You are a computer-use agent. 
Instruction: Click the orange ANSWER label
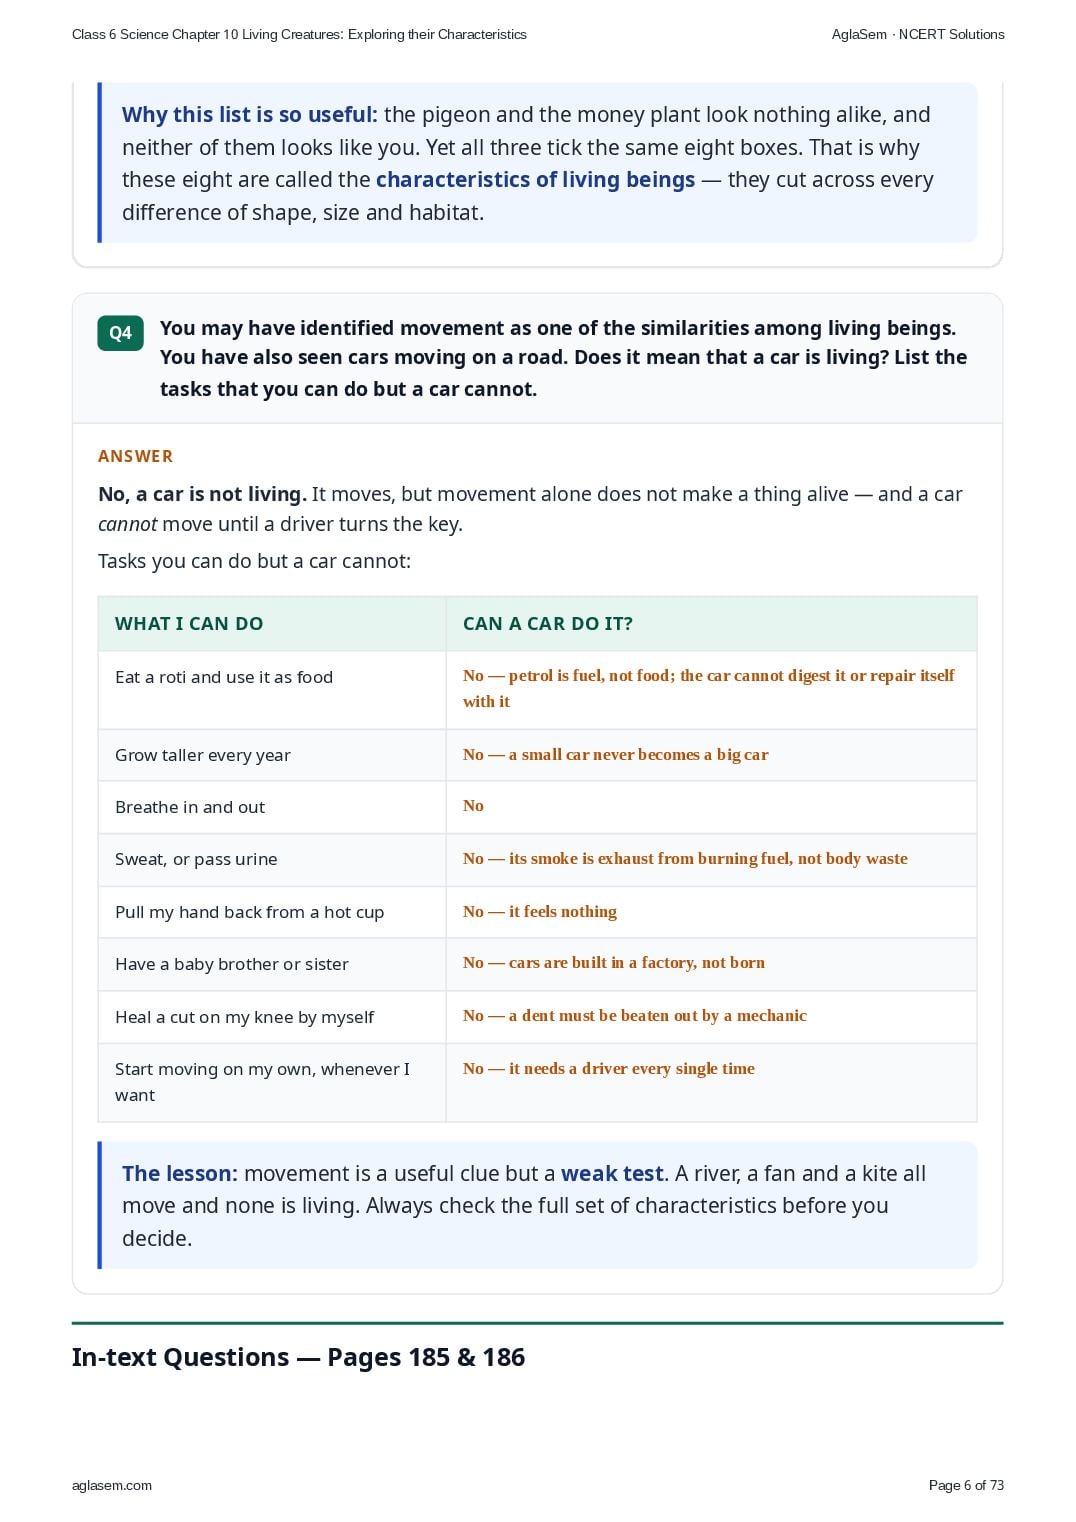click(135, 456)
